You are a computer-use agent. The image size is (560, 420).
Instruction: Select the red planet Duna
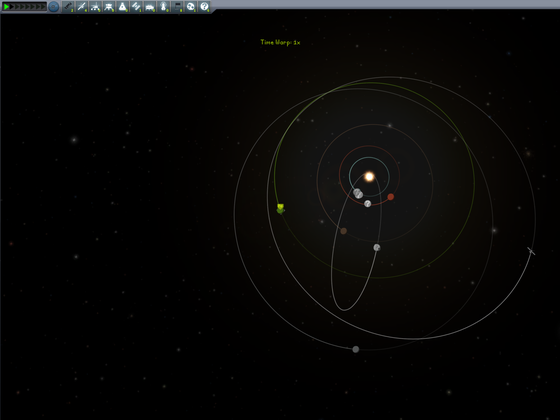coord(391,197)
